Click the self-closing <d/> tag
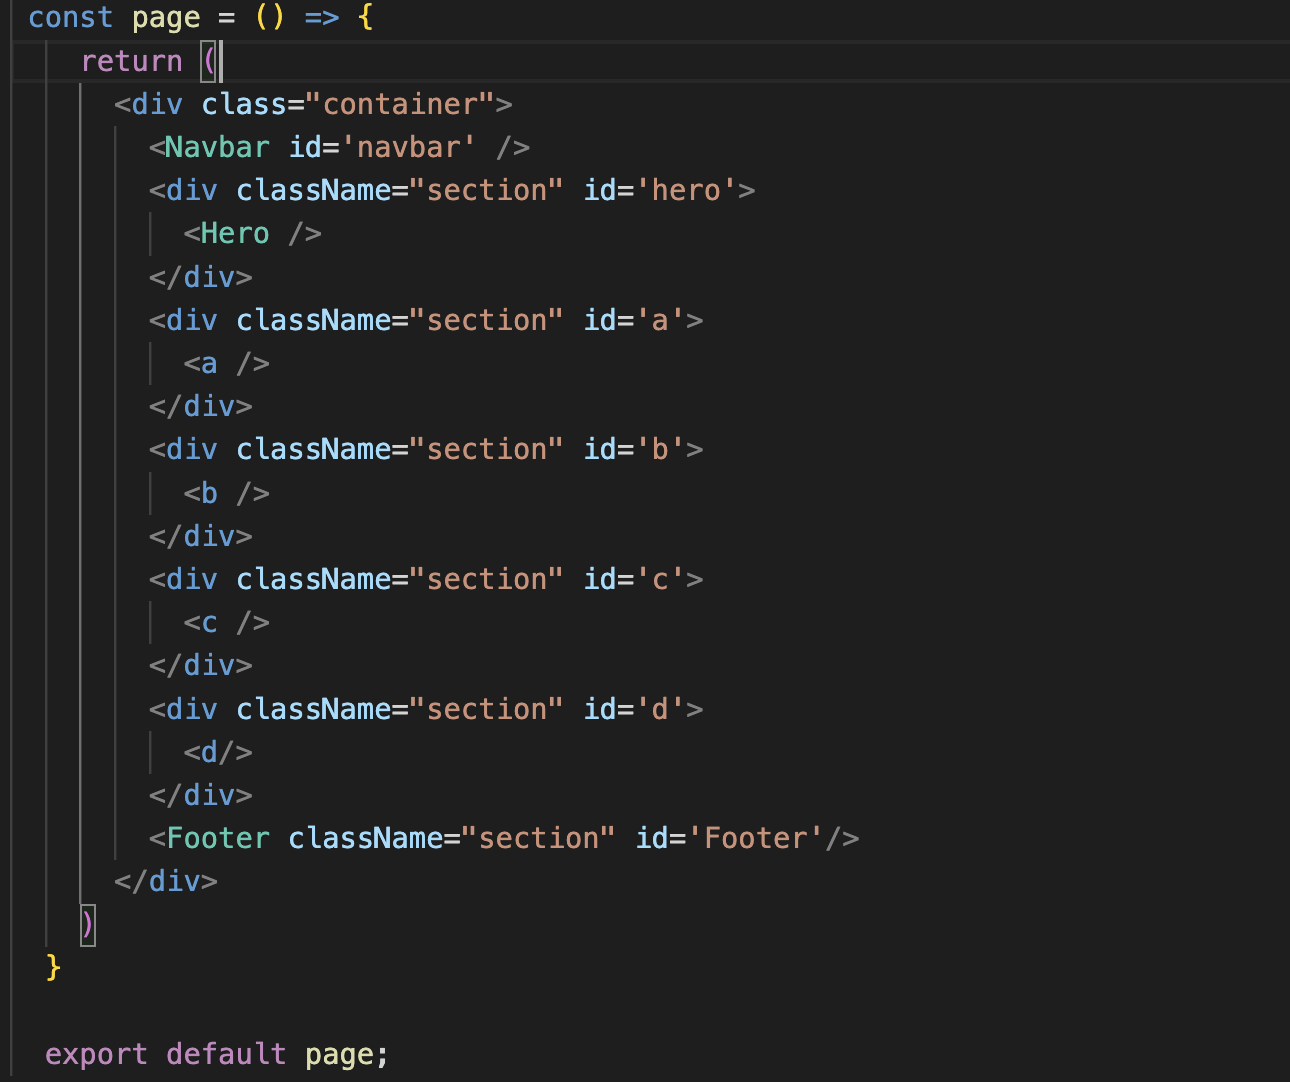 coord(218,752)
